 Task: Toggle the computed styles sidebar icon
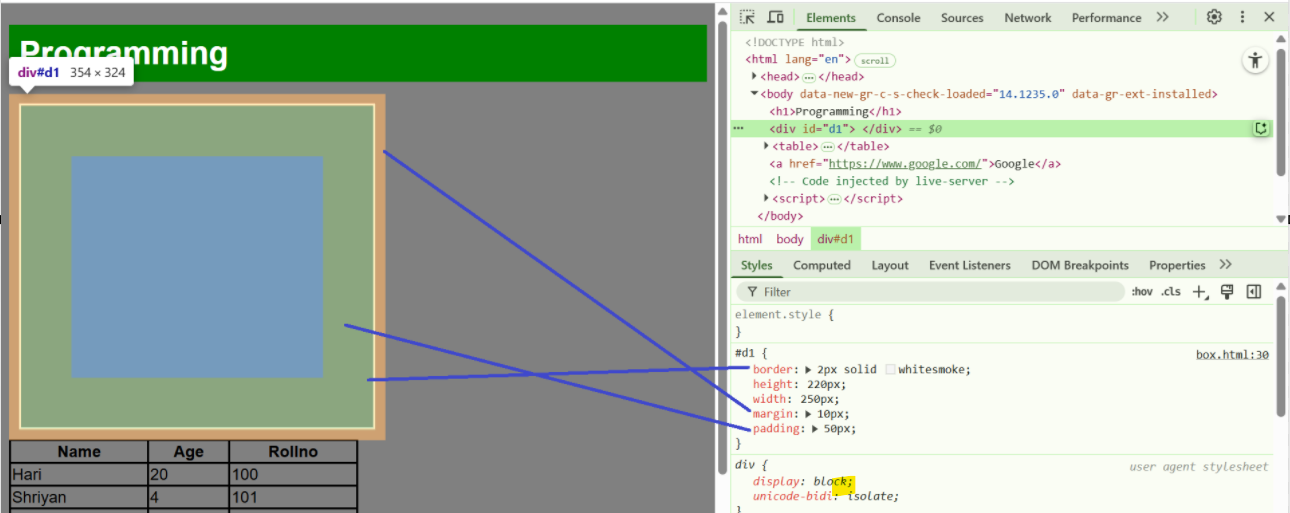(1254, 292)
